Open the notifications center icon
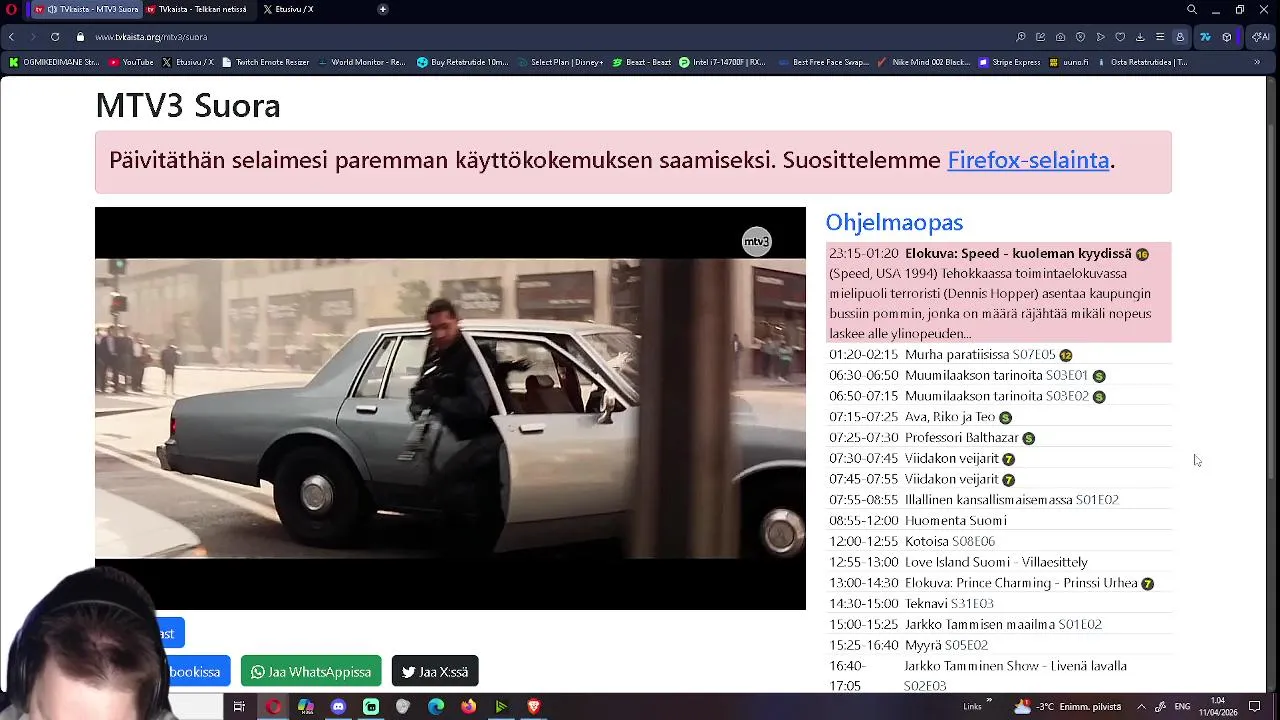Image resolution: width=1280 pixels, height=720 pixels. [x=1255, y=707]
